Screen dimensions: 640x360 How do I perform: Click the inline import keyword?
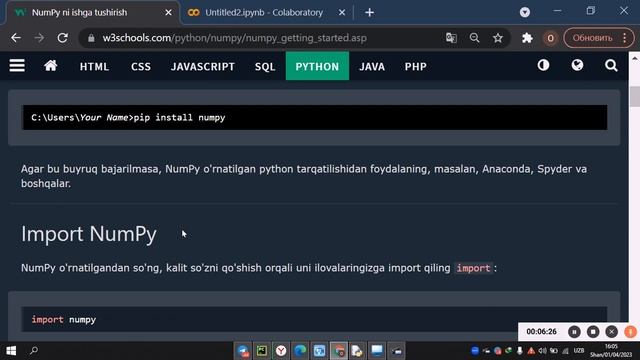(x=473, y=268)
